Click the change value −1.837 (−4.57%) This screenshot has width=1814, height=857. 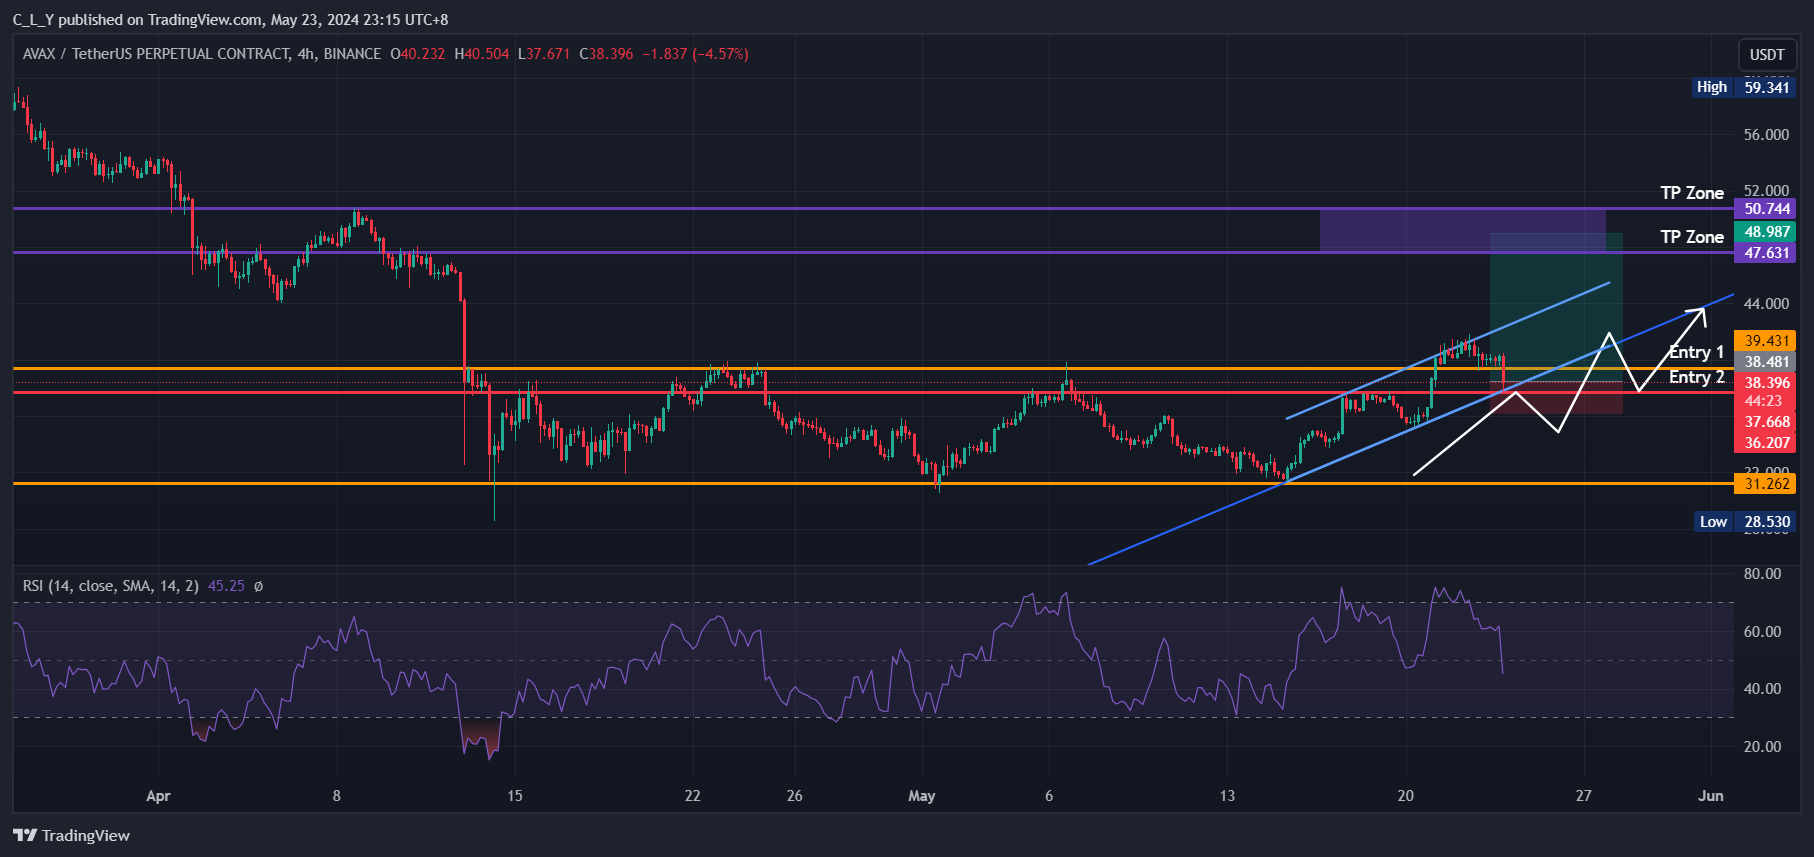click(695, 54)
